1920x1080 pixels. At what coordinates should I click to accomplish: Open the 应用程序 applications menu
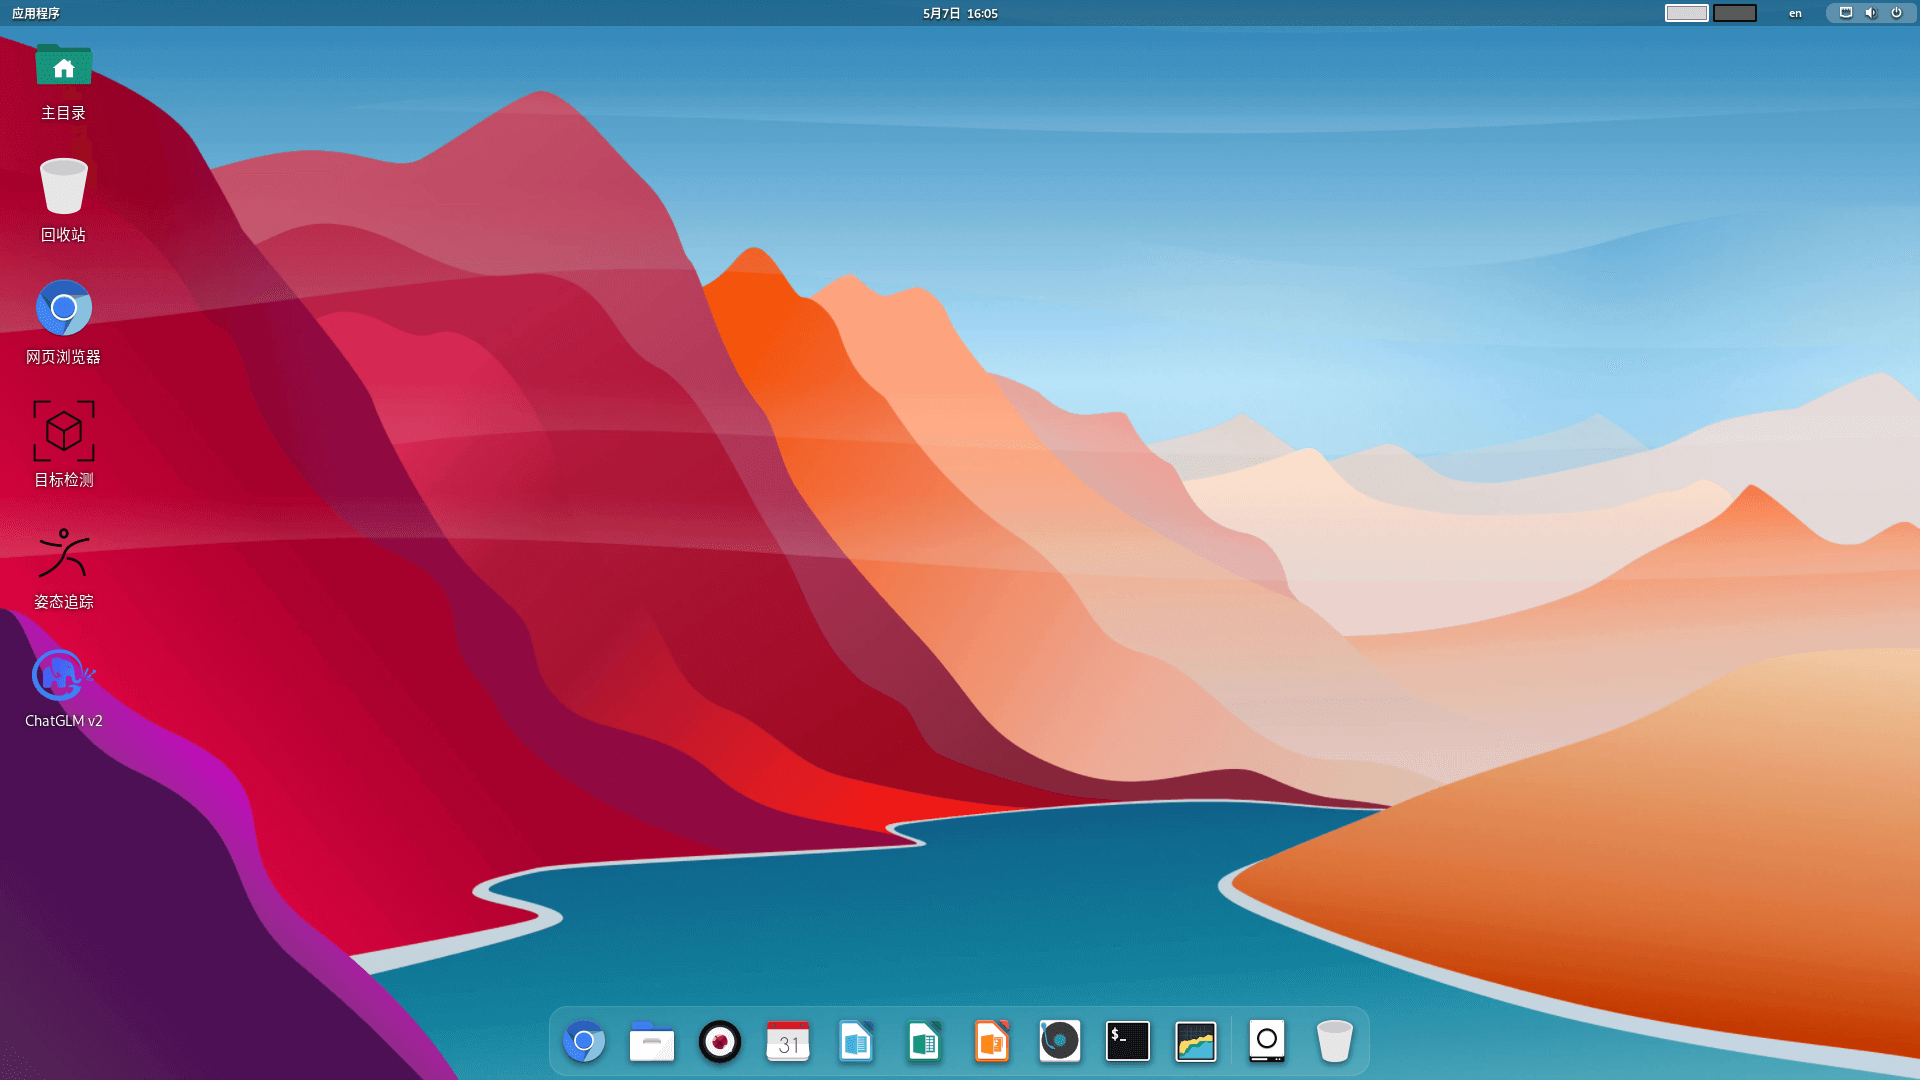click(x=36, y=13)
